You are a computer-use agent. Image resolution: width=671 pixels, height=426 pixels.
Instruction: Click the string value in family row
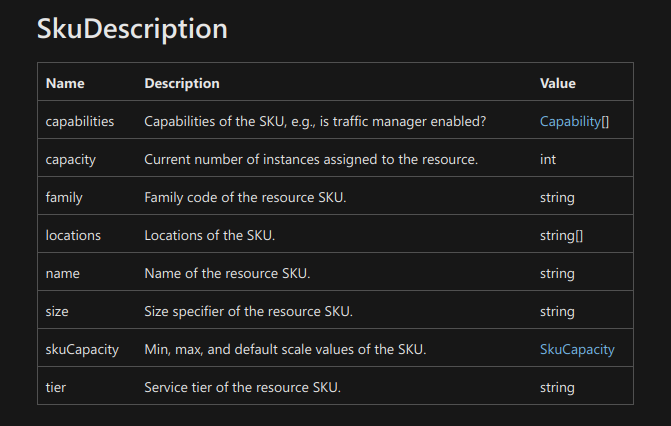coord(557,197)
